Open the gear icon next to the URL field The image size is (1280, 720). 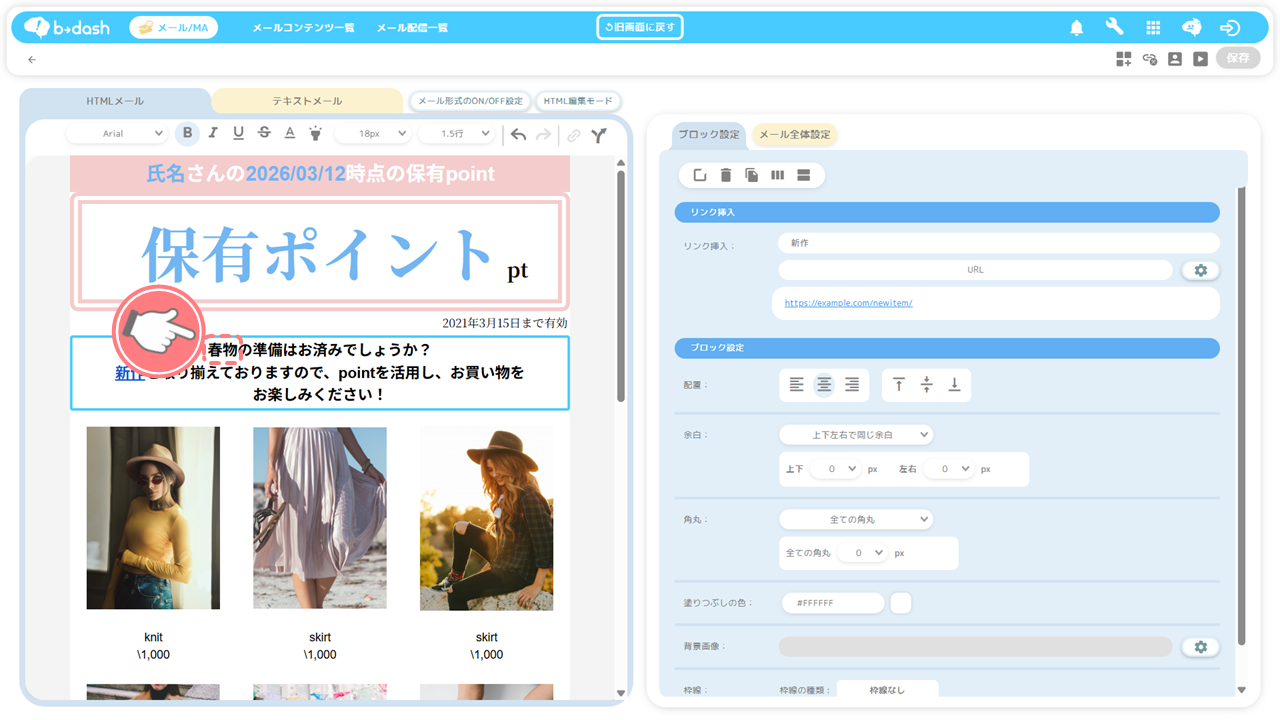(x=1200, y=270)
